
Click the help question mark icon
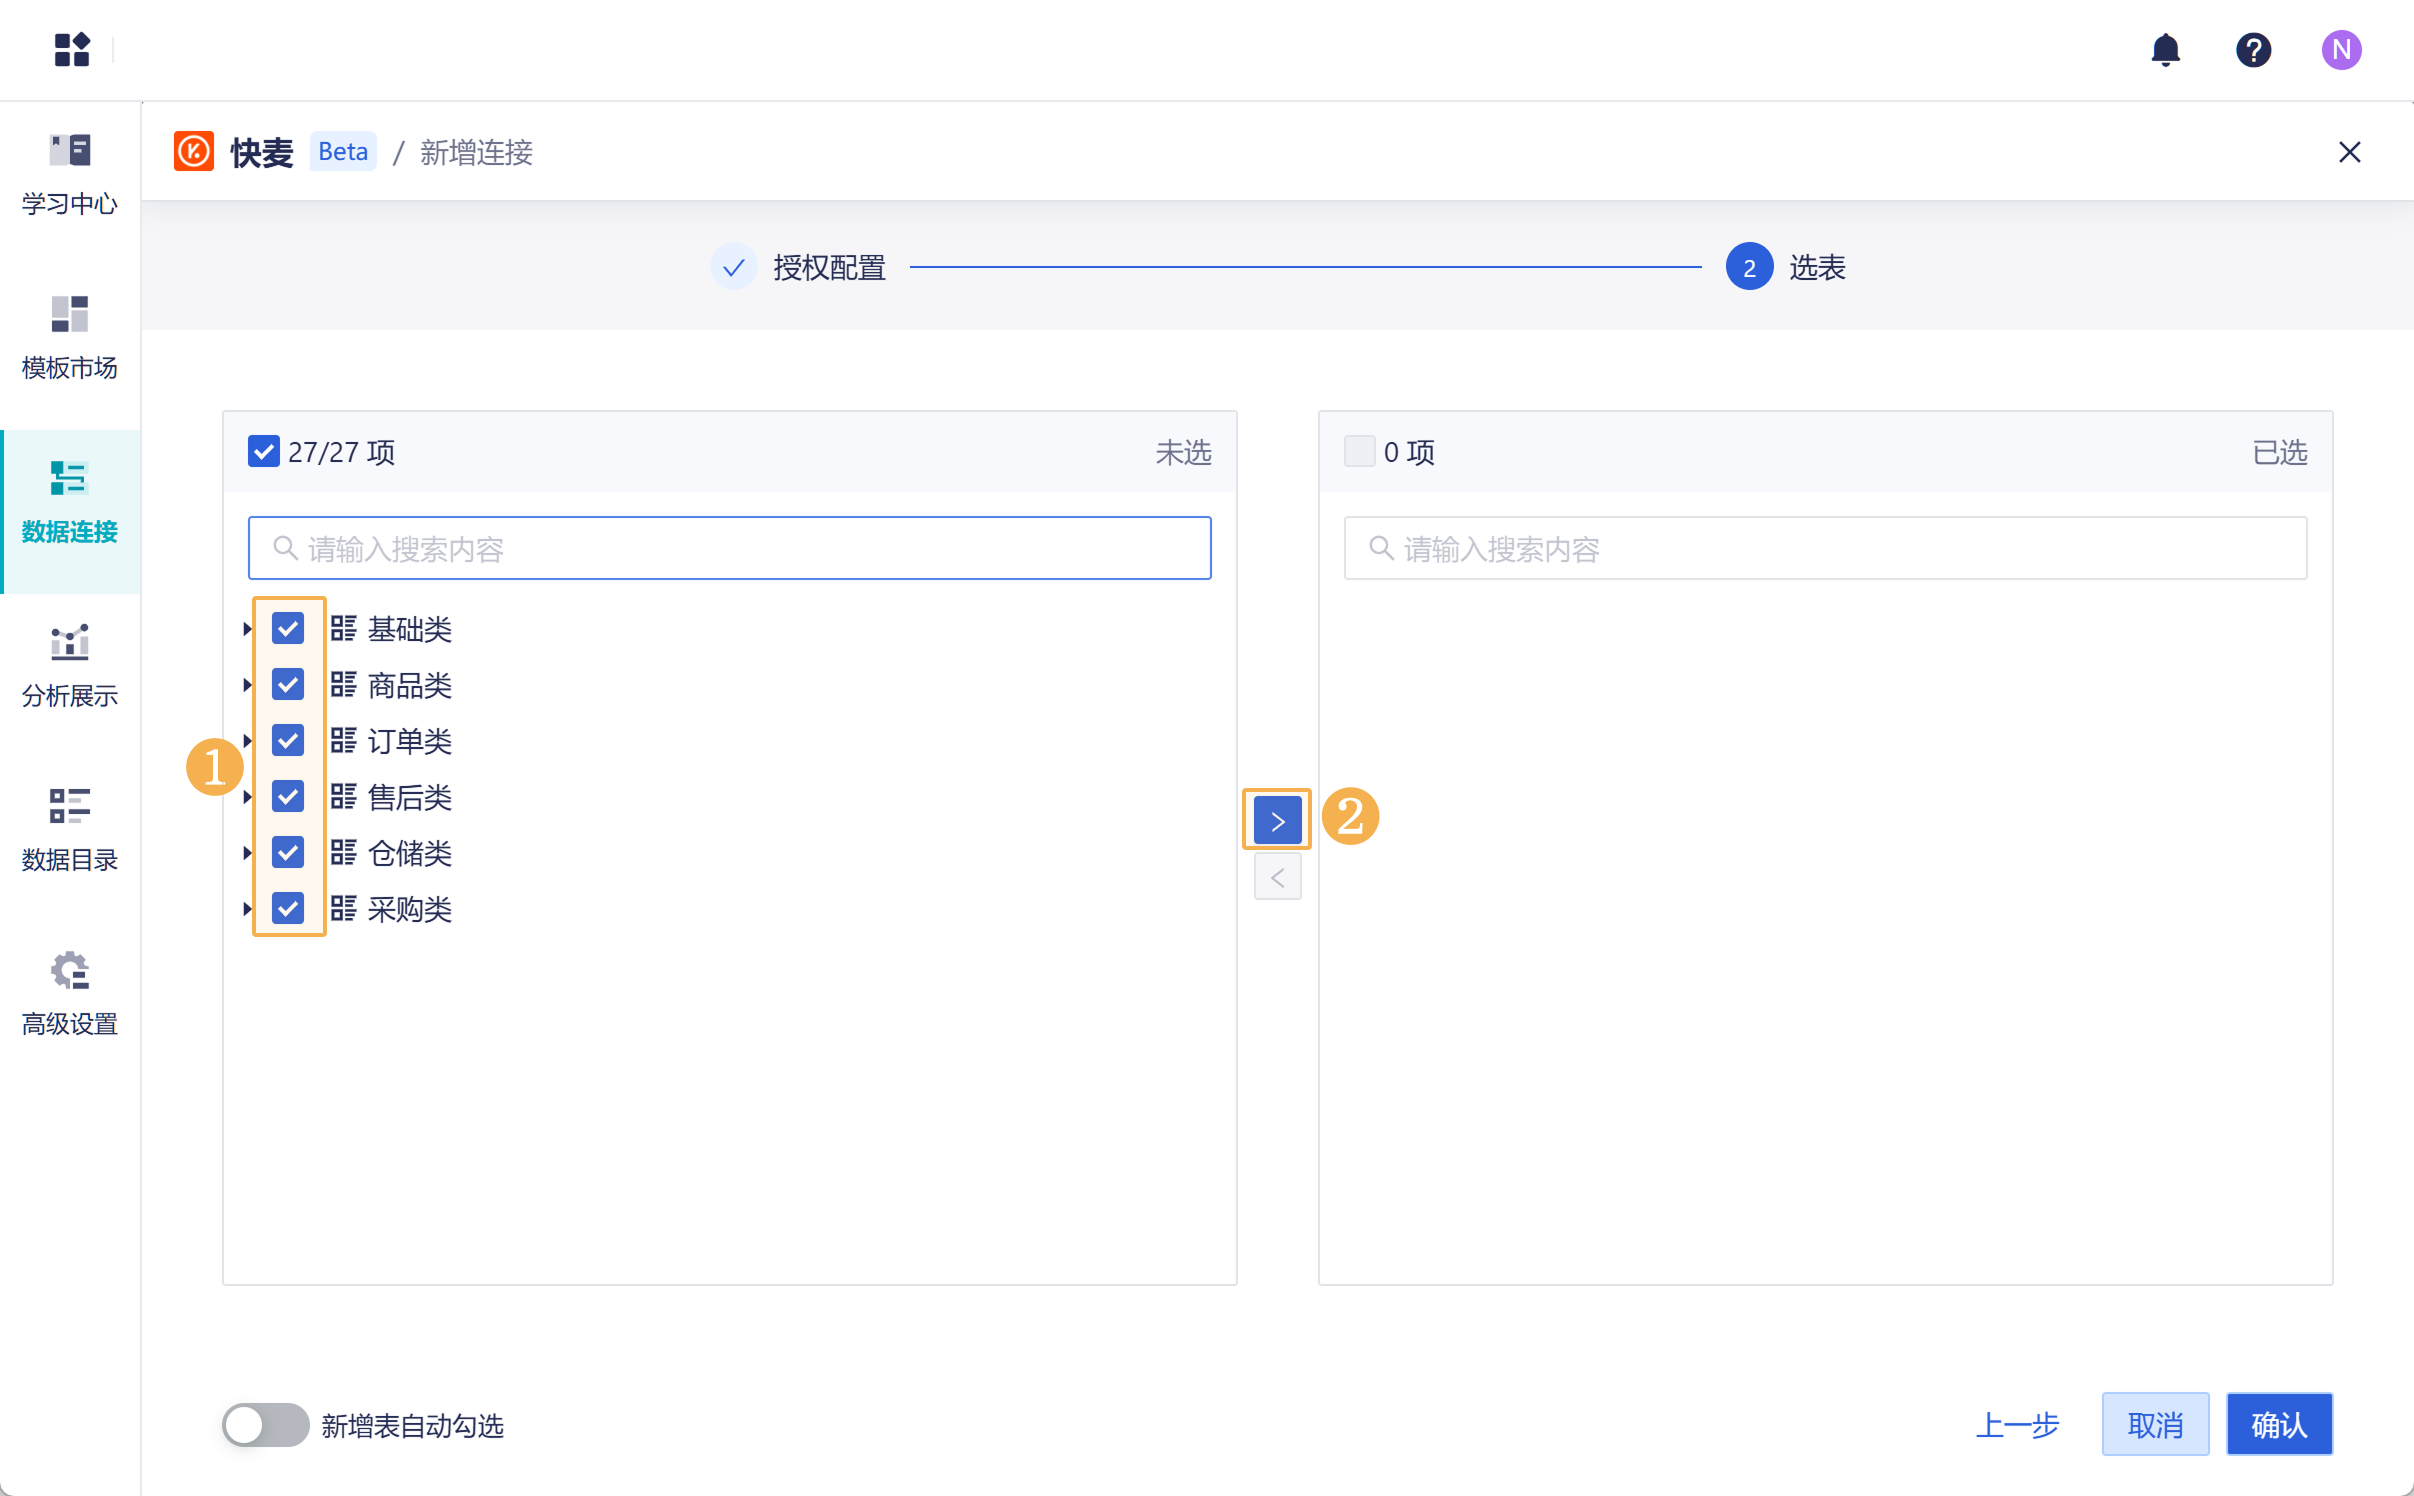[2253, 49]
